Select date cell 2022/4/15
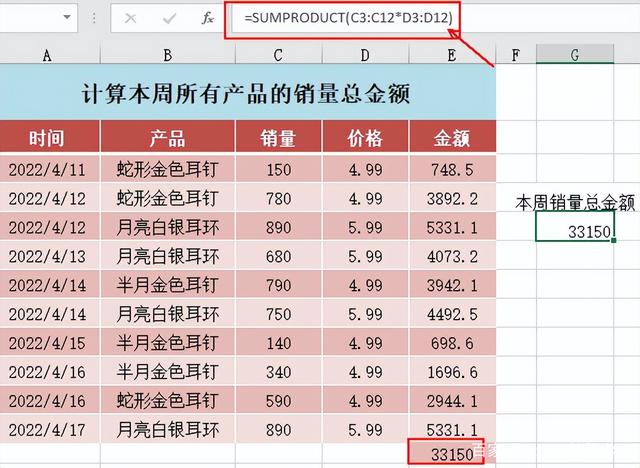640x468 pixels. (49, 342)
